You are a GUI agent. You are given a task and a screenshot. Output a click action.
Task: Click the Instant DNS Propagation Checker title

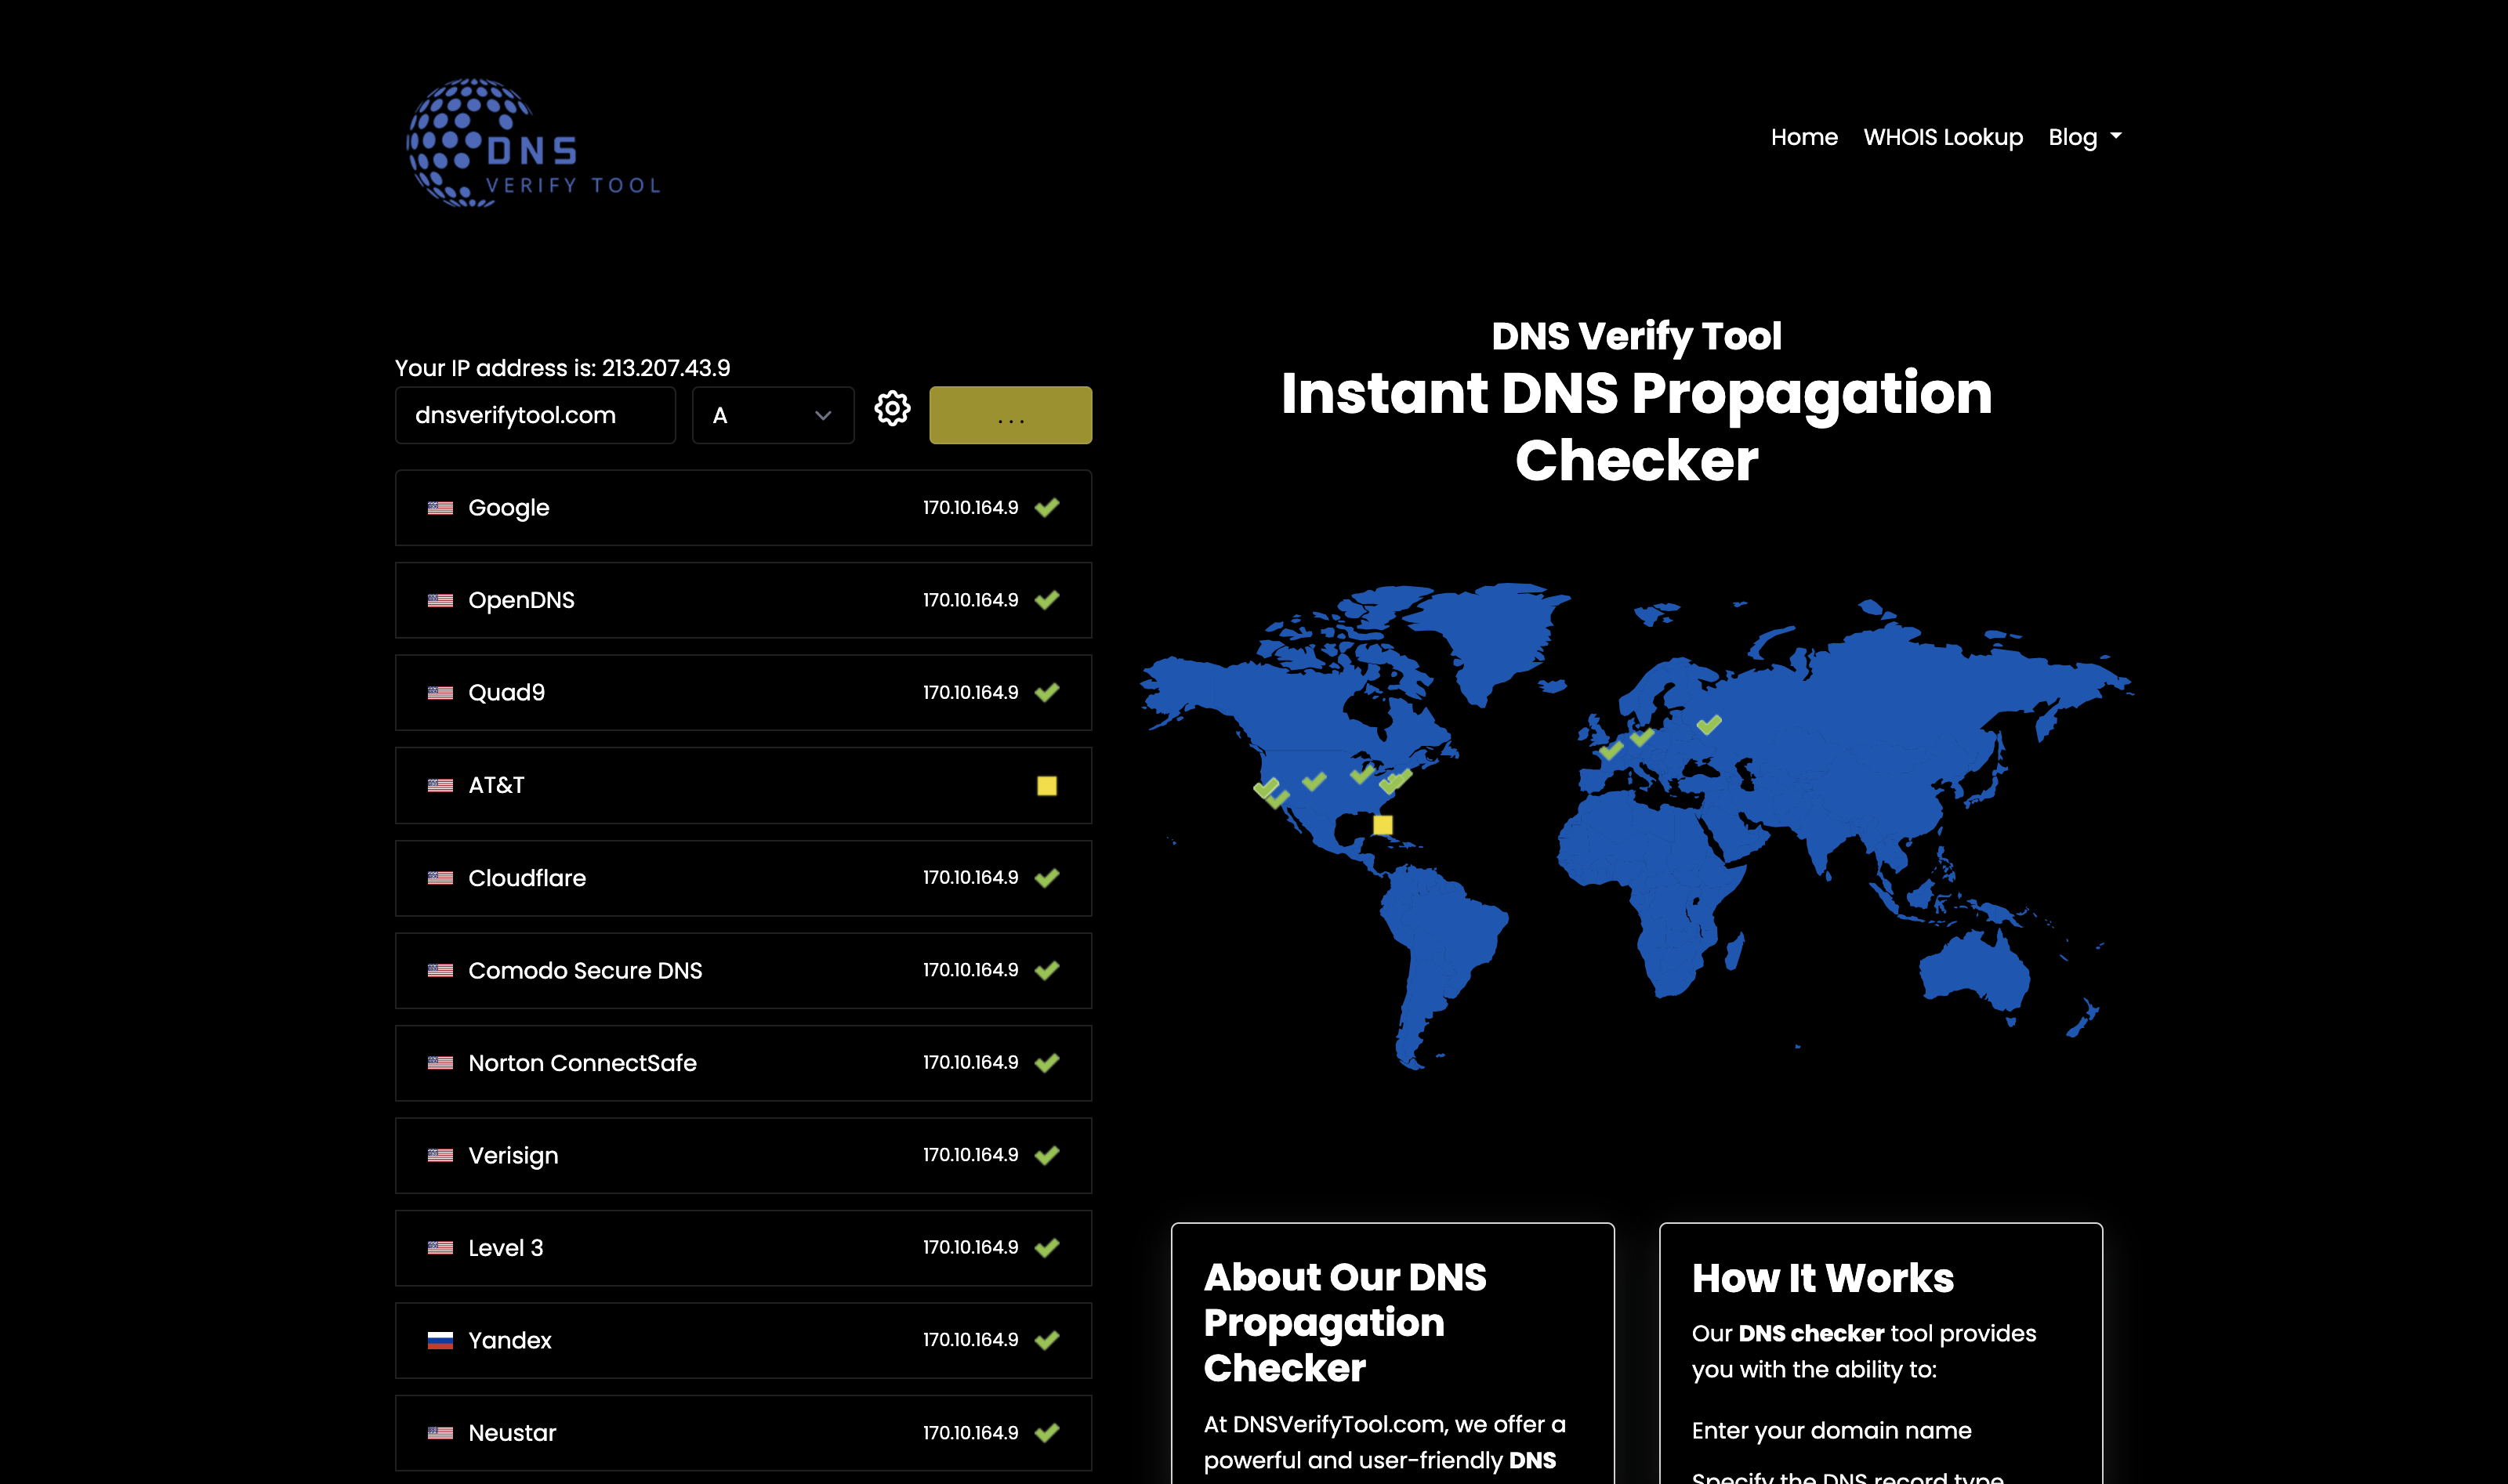pos(1636,426)
